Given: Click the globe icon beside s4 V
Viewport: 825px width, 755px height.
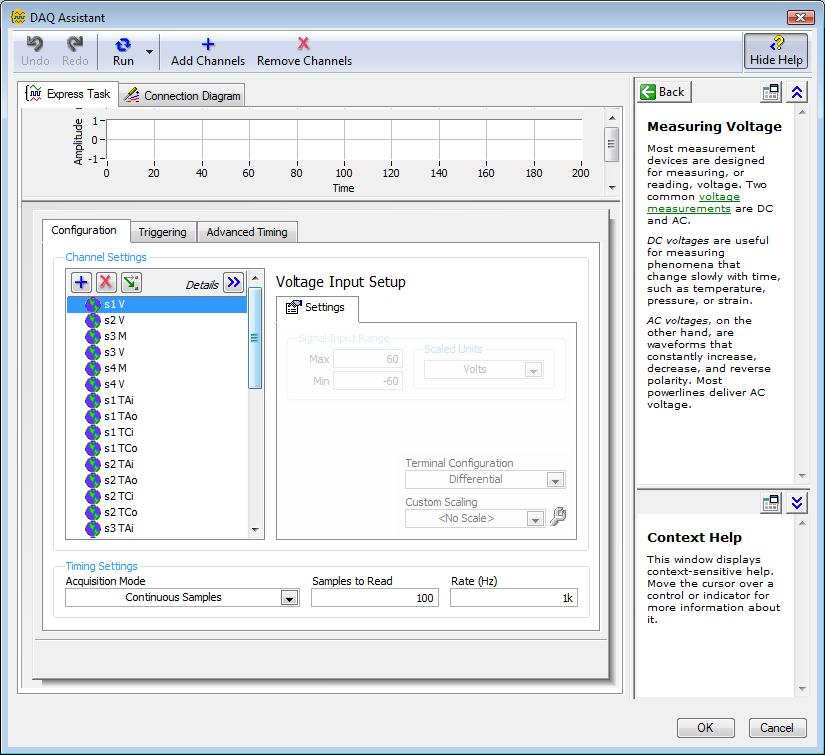Looking at the screenshot, I should (x=93, y=385).
